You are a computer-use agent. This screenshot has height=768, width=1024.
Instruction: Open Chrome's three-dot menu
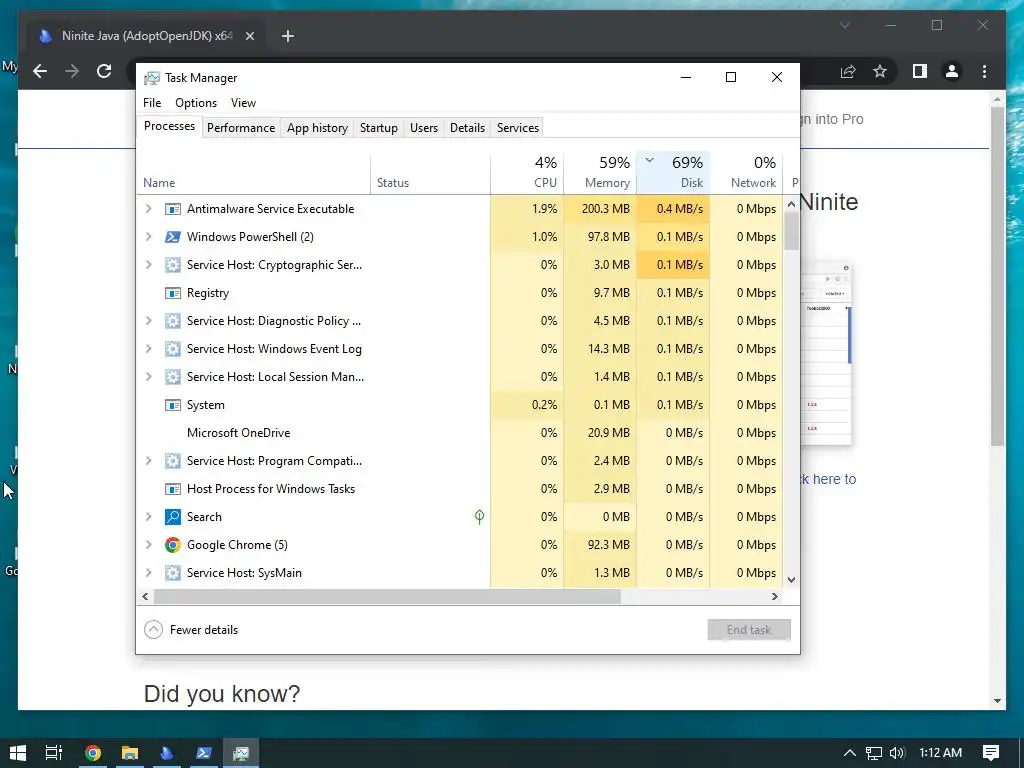984,71
